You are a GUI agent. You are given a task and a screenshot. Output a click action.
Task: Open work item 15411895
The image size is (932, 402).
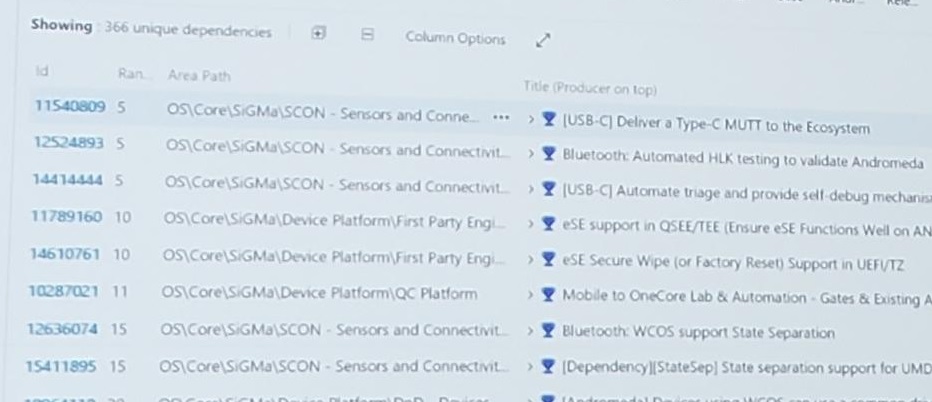pos(61,366)
